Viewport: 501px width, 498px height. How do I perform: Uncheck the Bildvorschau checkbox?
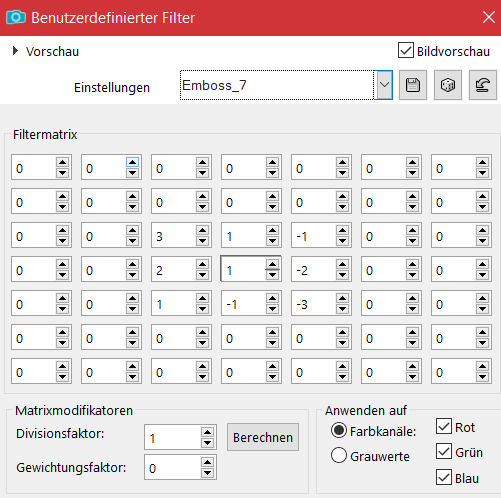[406, 51]
